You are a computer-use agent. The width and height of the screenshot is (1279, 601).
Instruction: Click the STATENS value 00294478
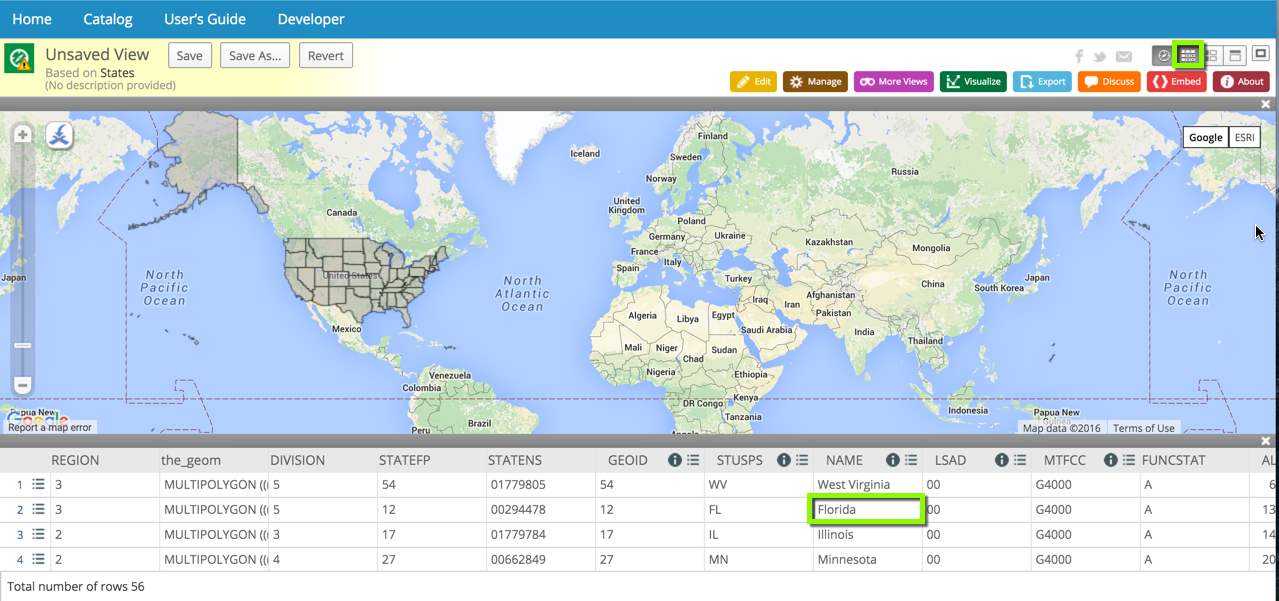click(x=517, y=510)
